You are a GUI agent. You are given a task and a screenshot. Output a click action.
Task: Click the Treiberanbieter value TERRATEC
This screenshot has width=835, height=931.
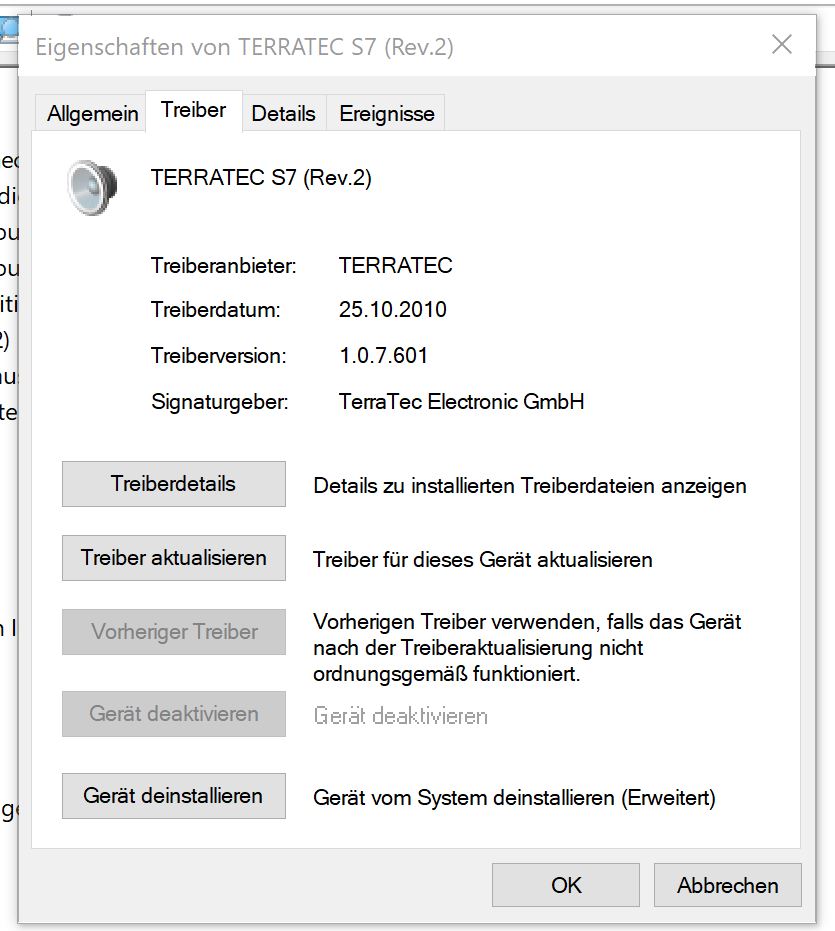coord(396,266)
